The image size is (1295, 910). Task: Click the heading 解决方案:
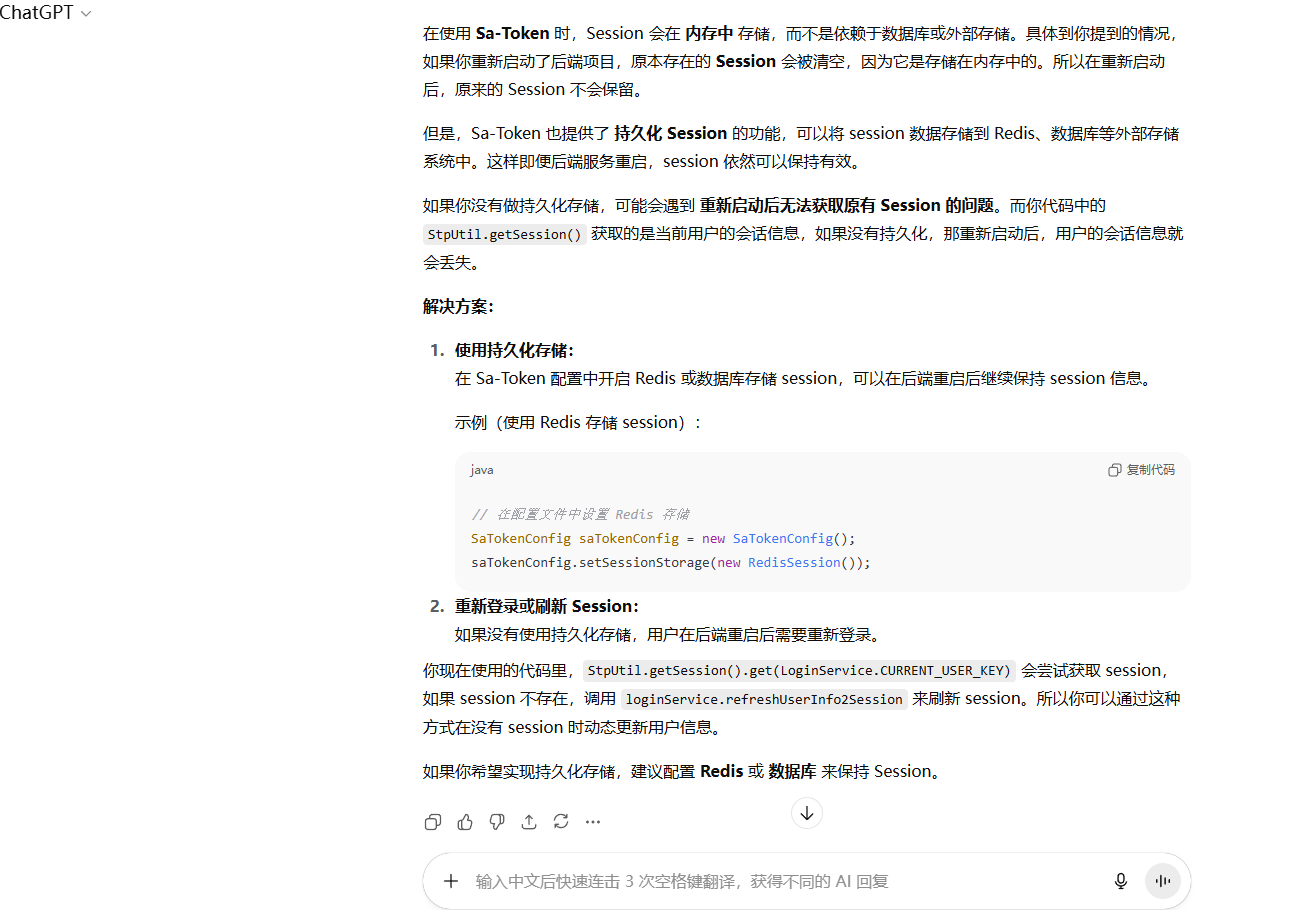pyautogui.click(x=458, y=306)
